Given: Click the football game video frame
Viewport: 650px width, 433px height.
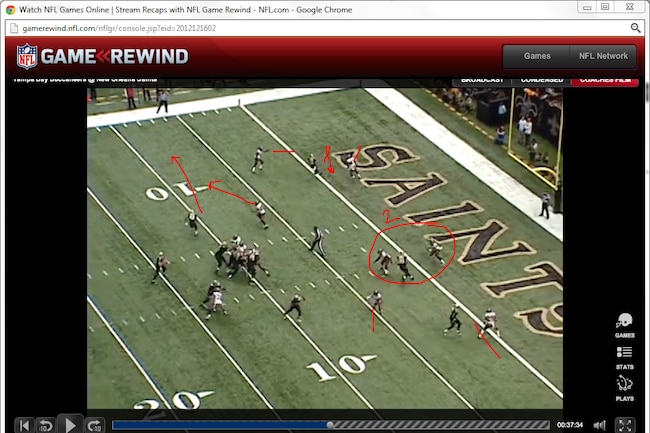Looking at the screenshot, I should [x=325, y=248].
